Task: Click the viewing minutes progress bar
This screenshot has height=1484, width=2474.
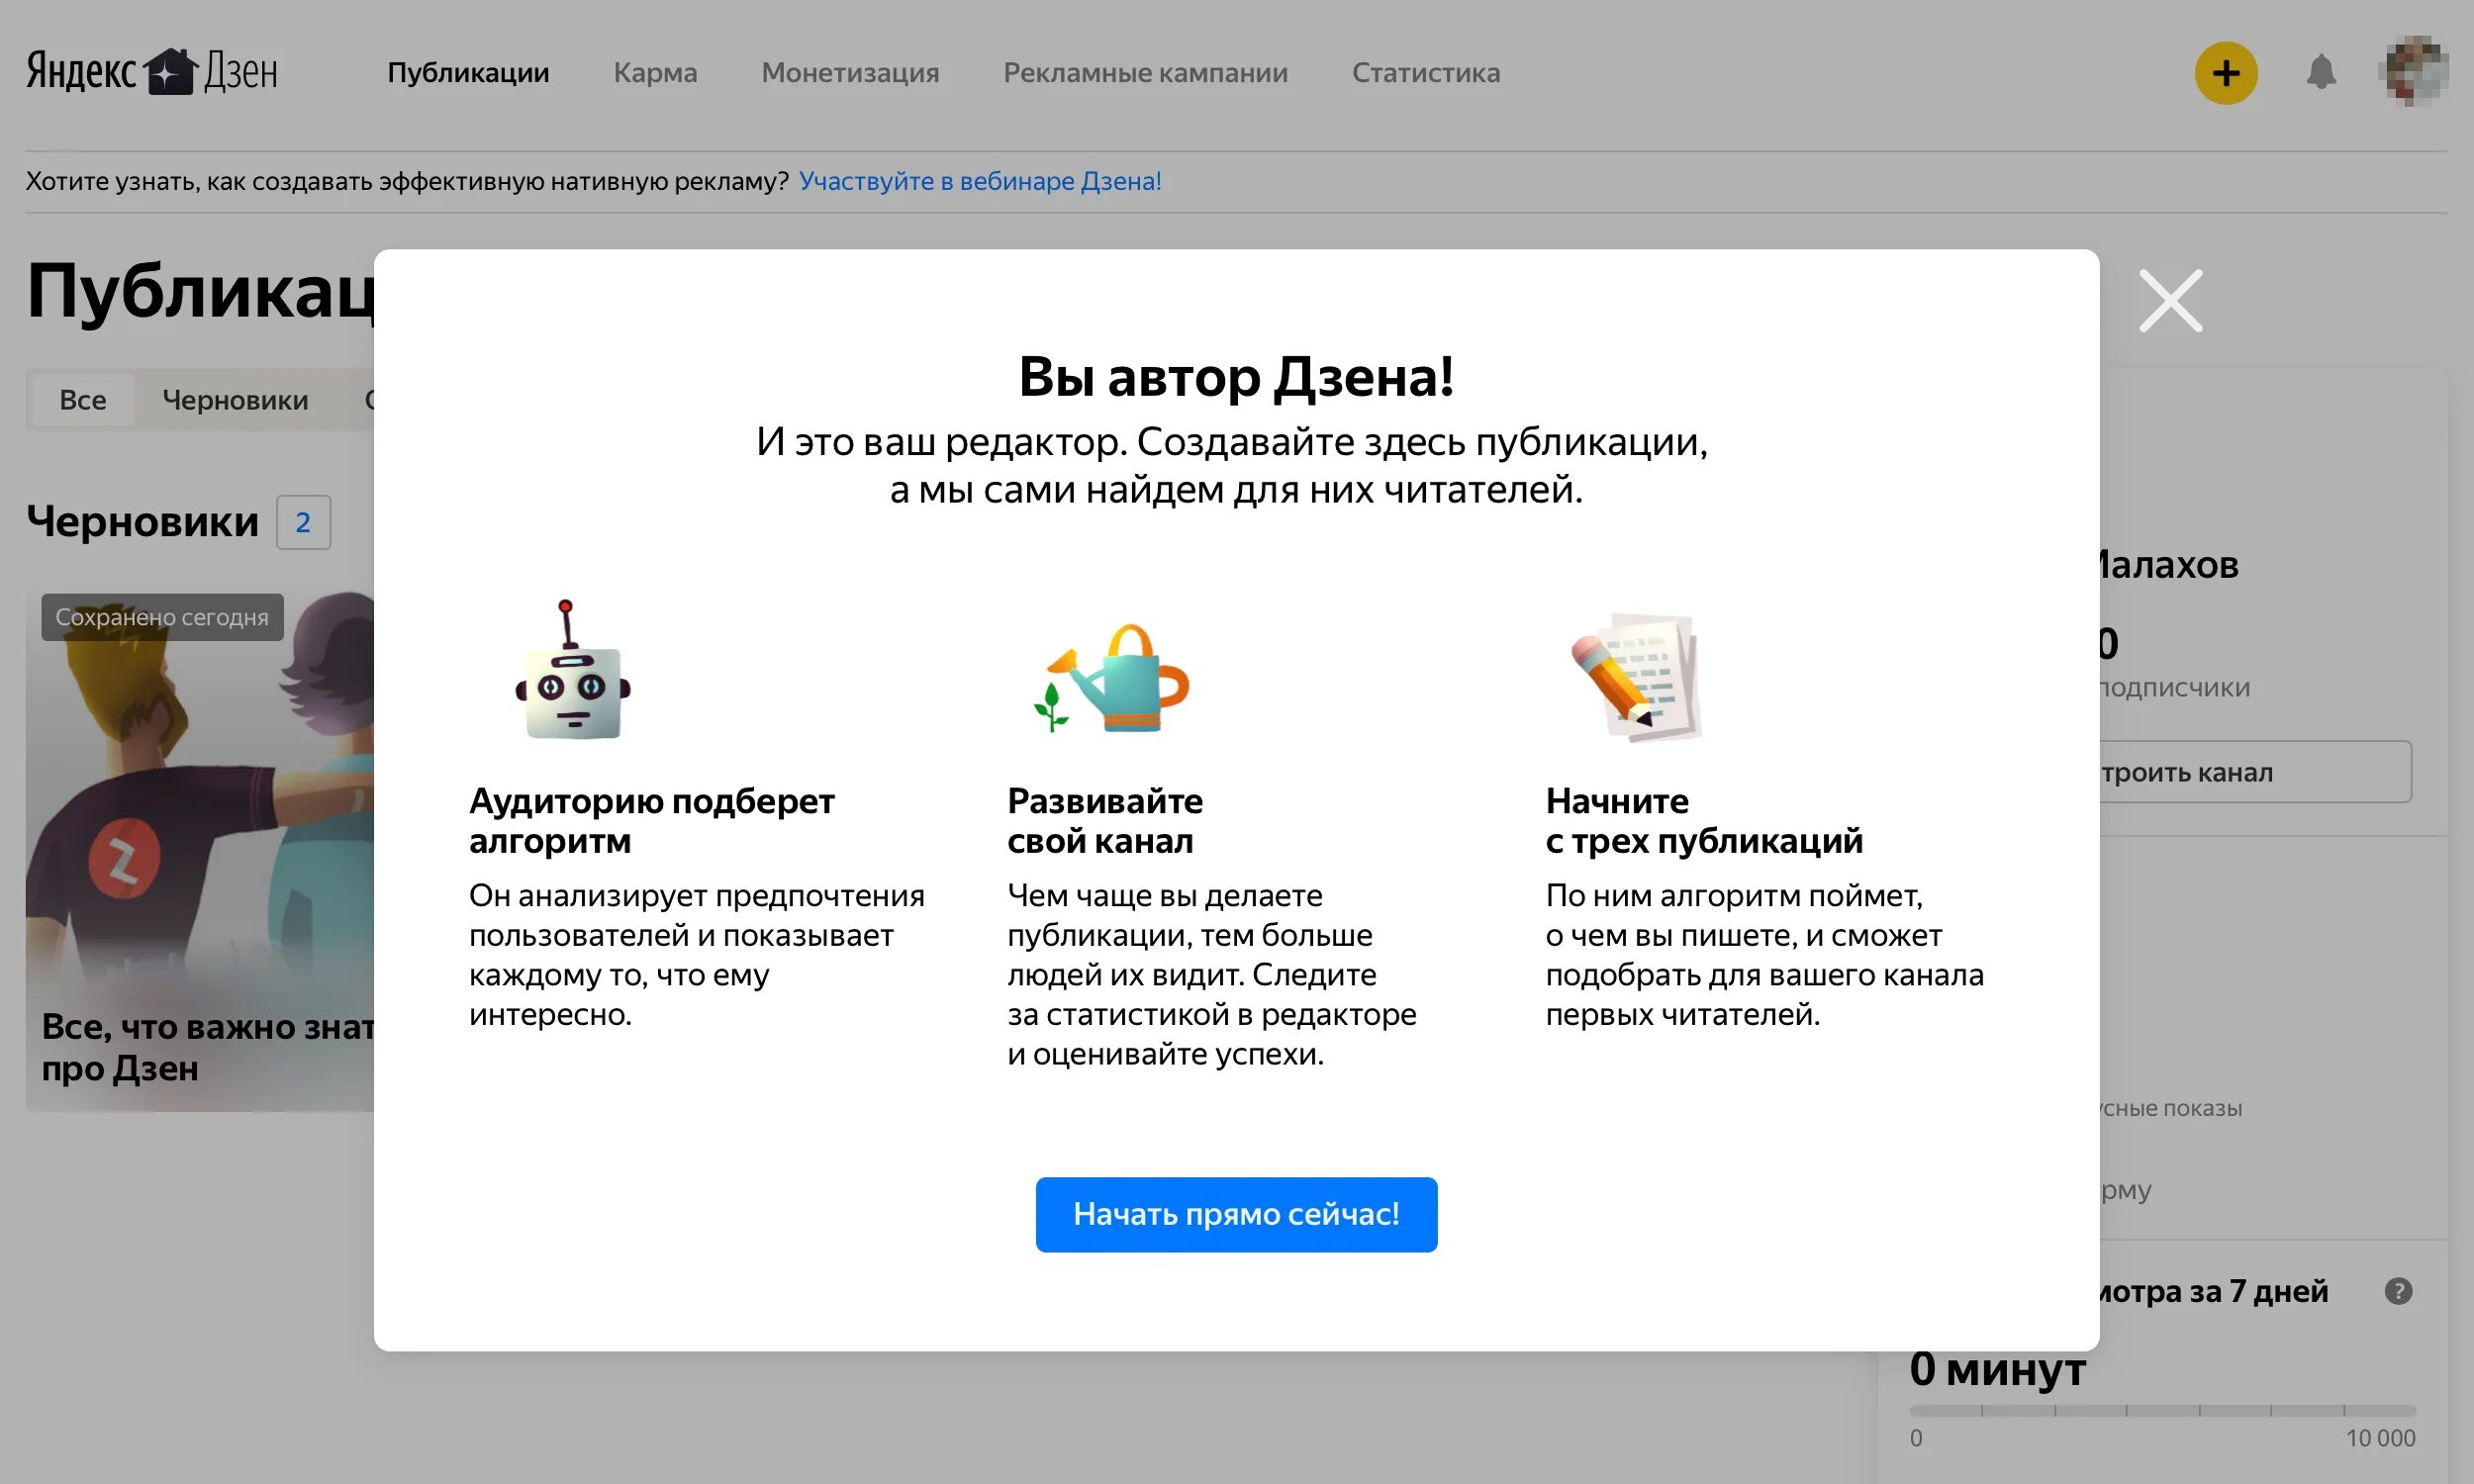Action: [x=2162, y=1410]
